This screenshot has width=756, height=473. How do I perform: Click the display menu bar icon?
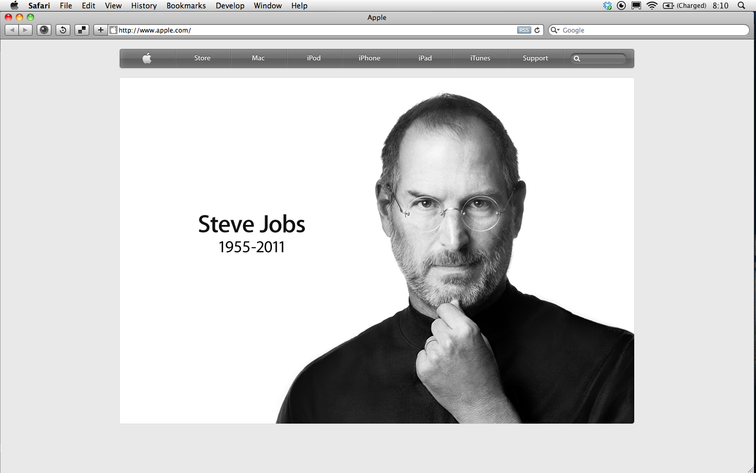click(x=636, y=6)
